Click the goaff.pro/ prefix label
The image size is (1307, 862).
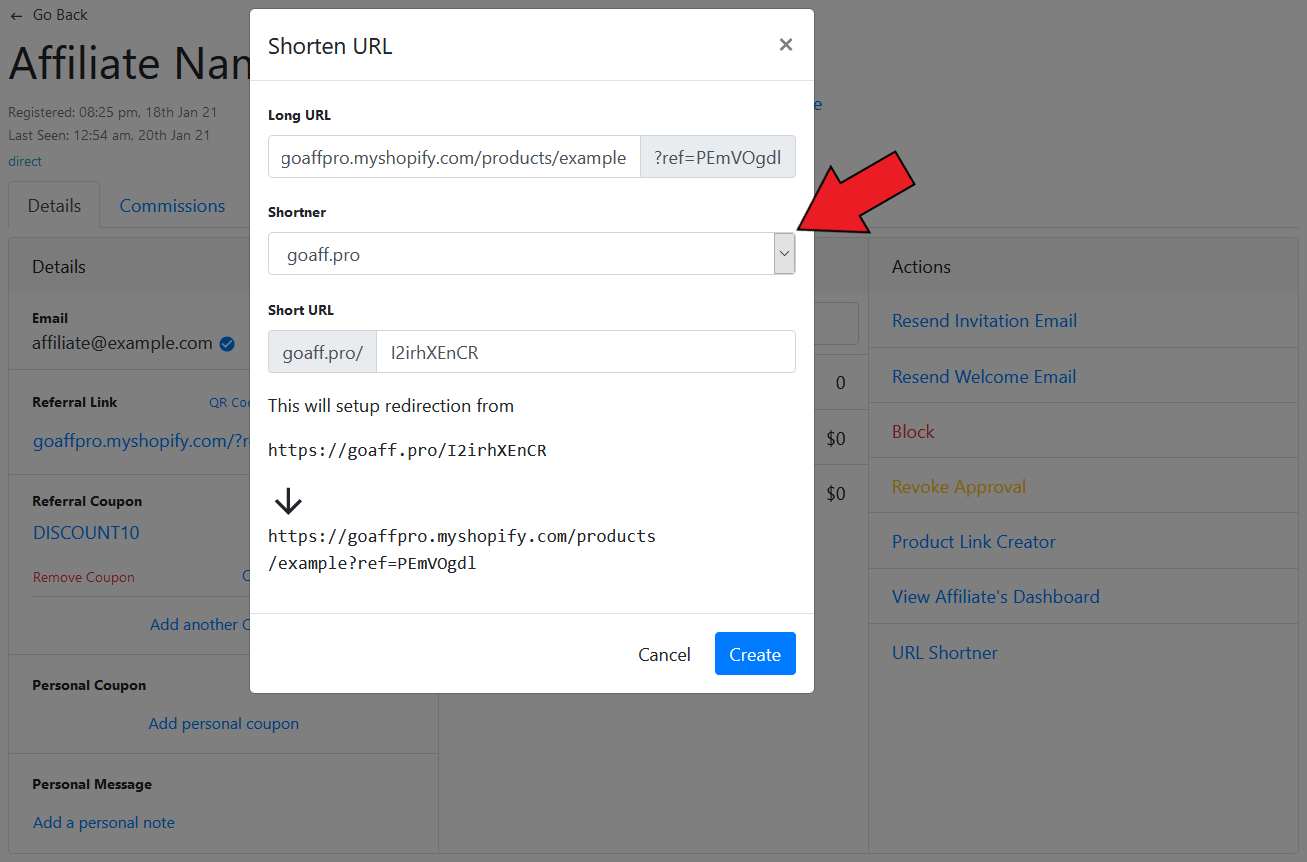(x=322, y=352)
